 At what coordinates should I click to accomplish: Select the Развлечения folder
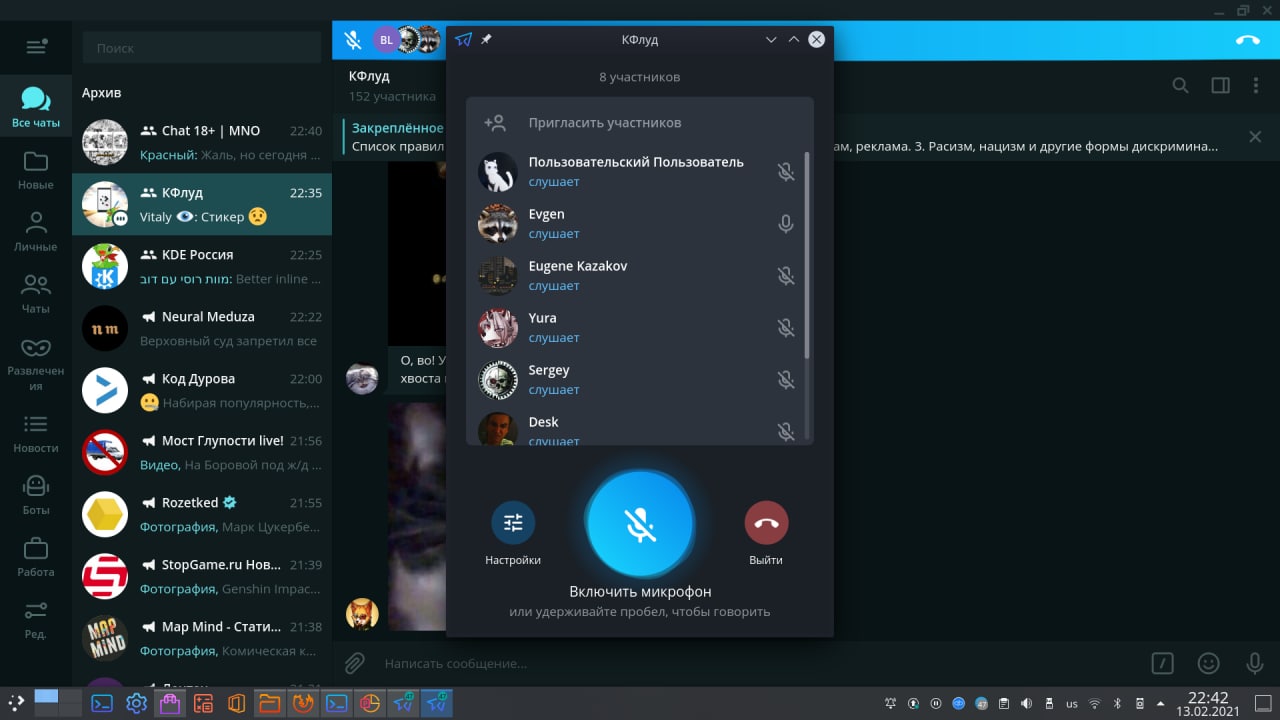pos(36,364)
